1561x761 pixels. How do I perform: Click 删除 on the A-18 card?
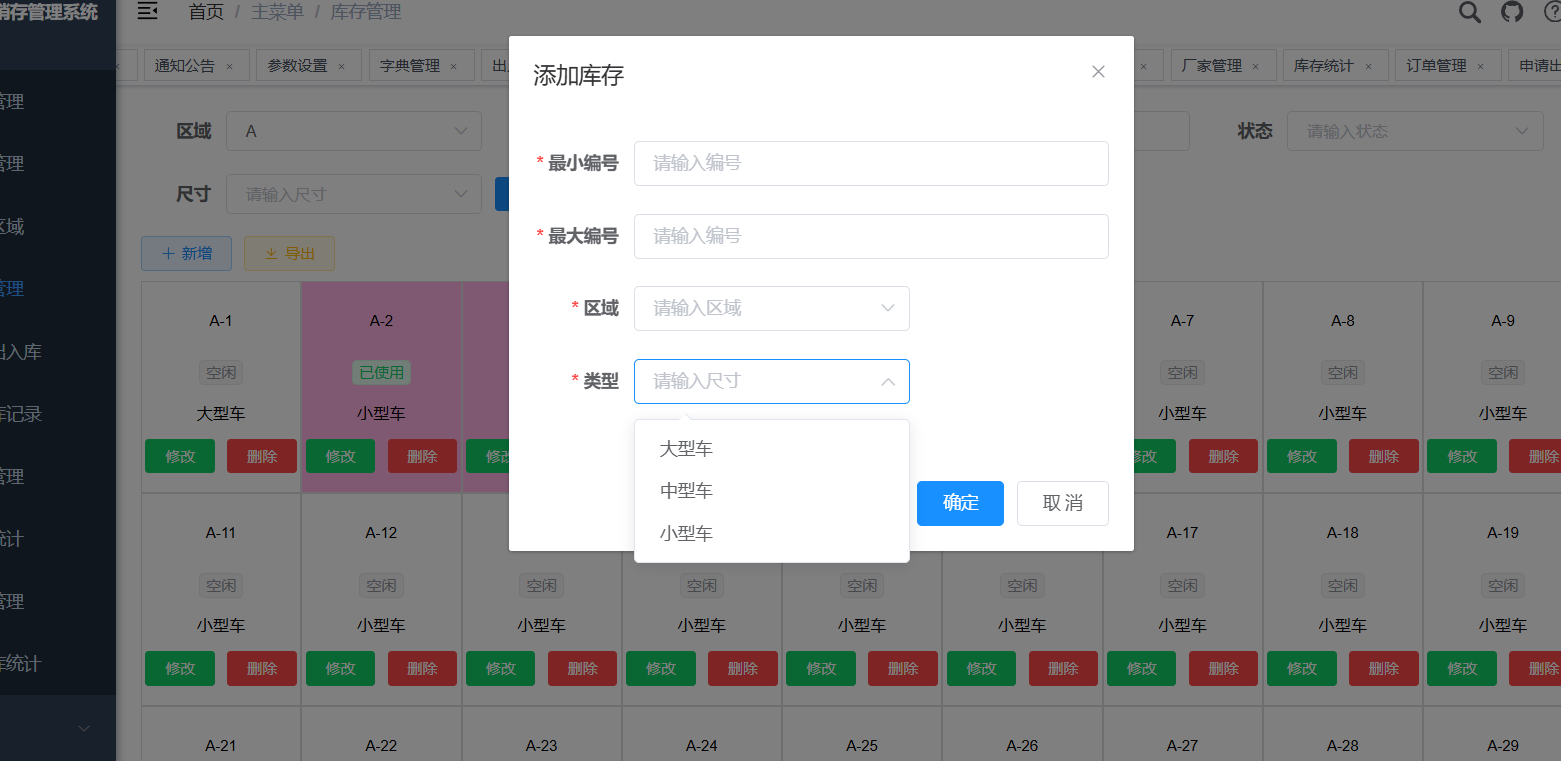pyautogui.click(x=1383, y=668)
